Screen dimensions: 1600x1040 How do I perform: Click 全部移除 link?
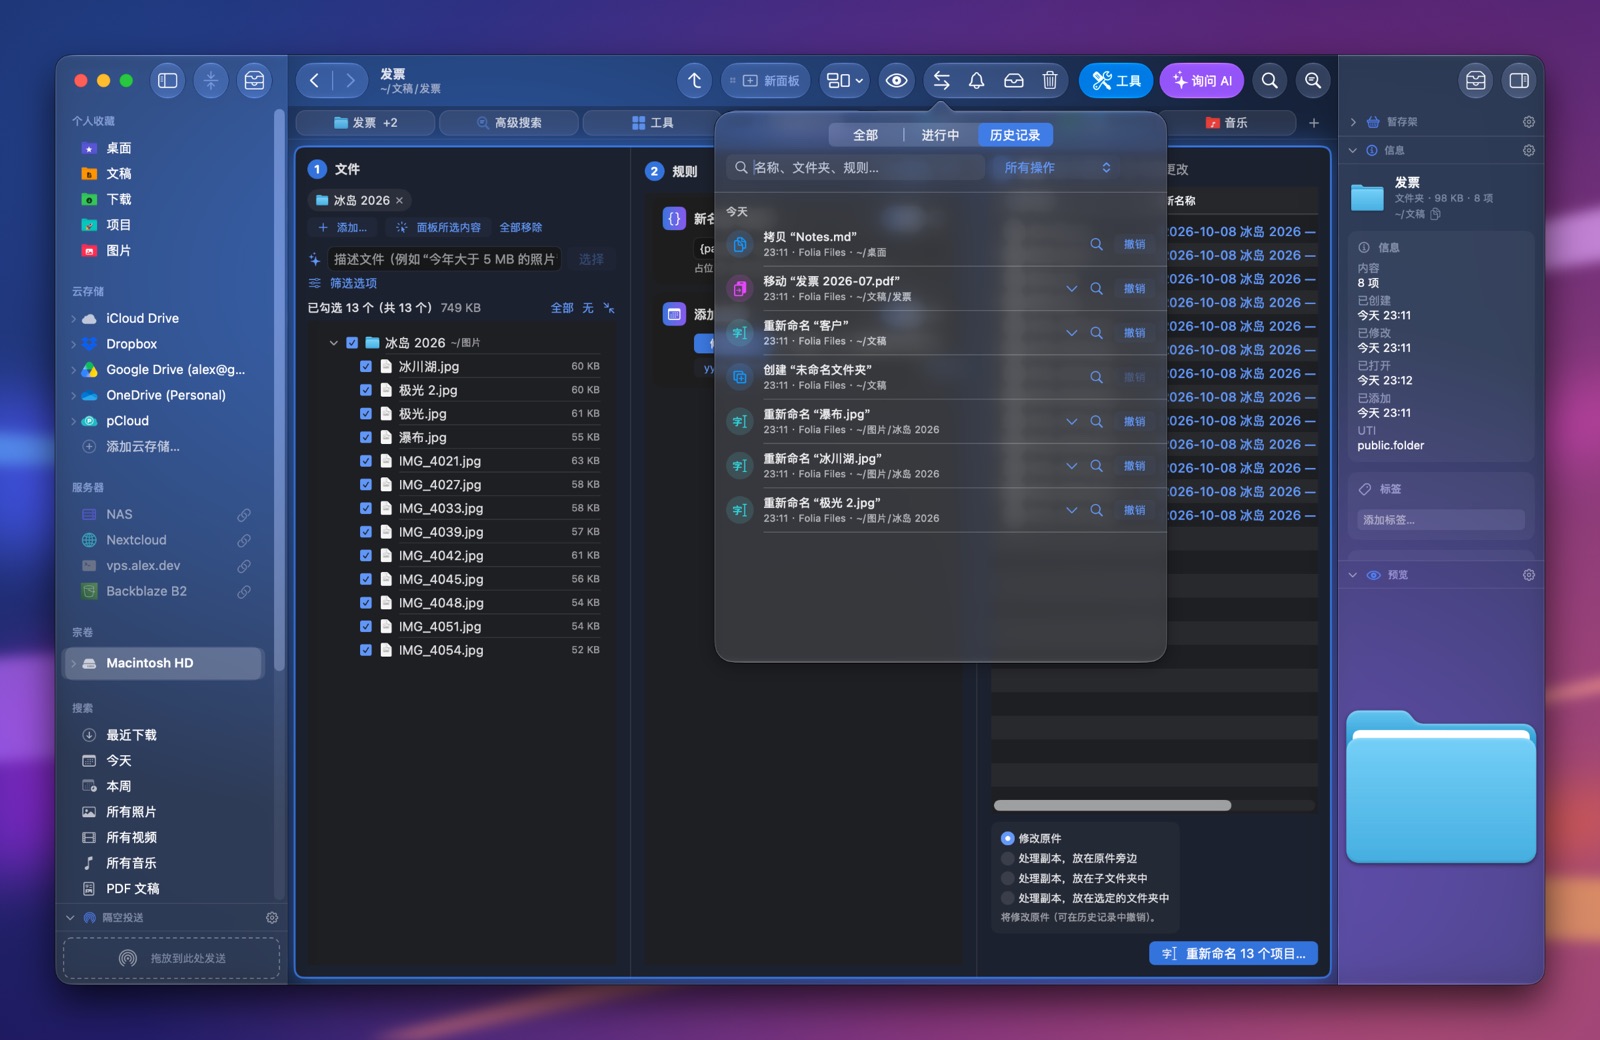coord(521,228)
